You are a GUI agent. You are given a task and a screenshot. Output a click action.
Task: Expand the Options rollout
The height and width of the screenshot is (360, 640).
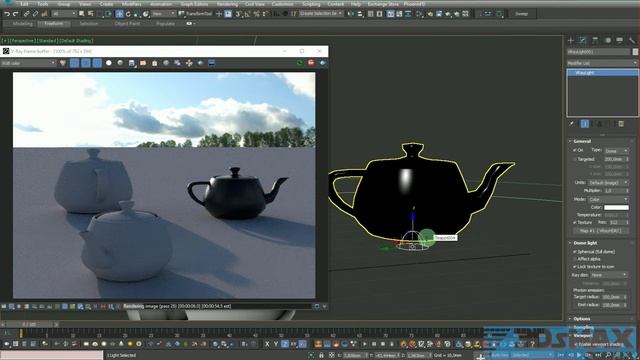[x=582, y=319]
